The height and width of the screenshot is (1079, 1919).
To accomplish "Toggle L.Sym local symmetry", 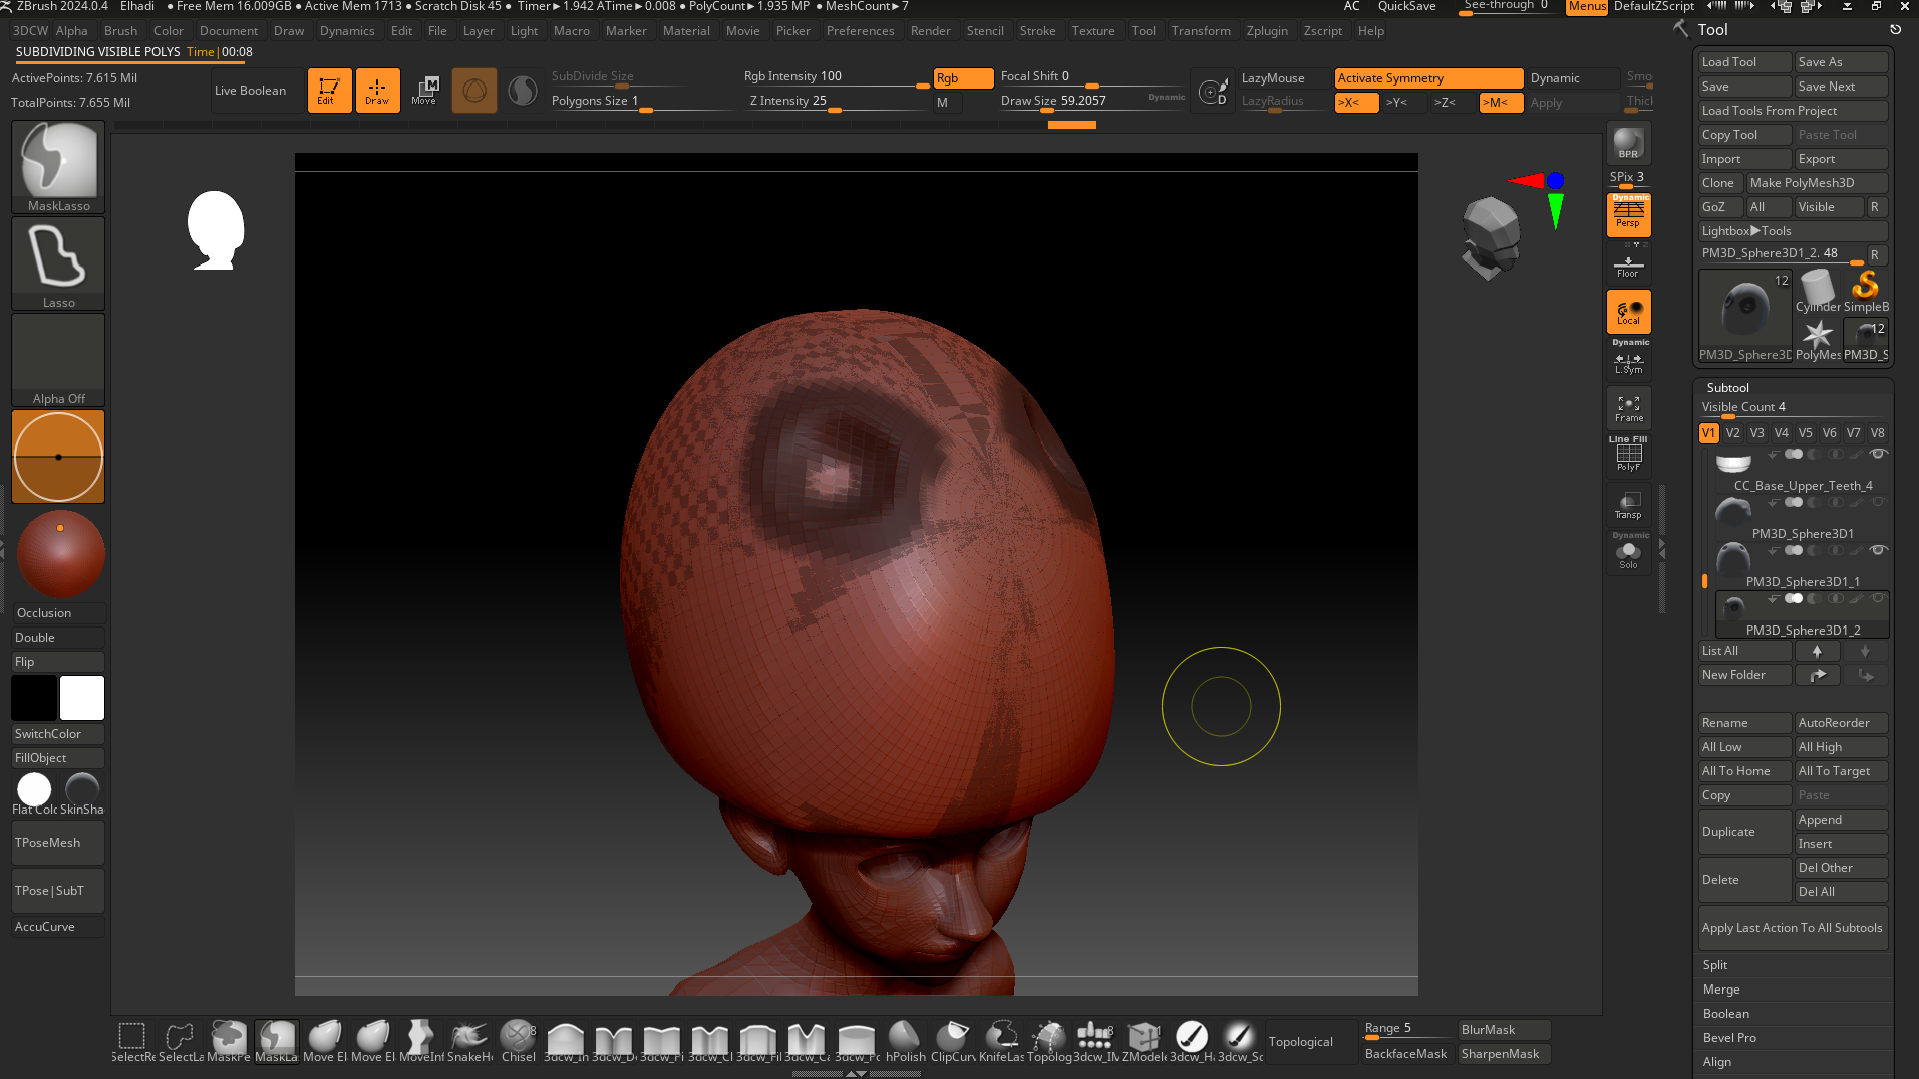I will pyautogui.click(x=1628, y=360).
